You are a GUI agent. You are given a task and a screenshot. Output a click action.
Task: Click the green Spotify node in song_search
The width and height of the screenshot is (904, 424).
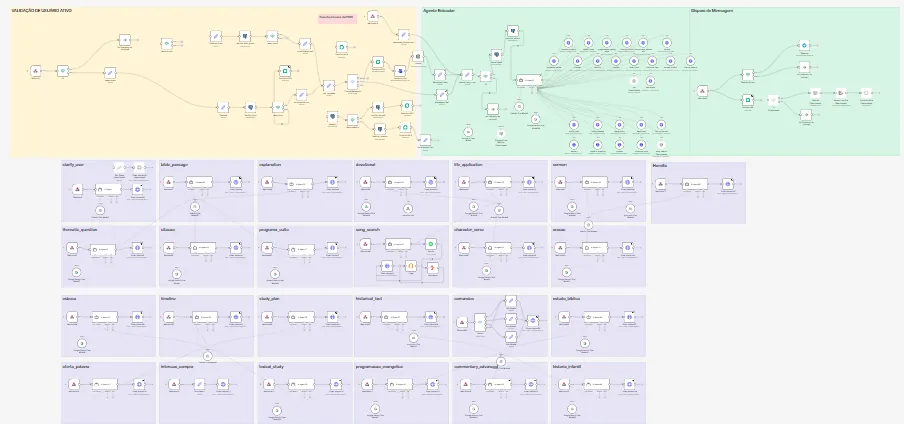click(x=431, y=244)
